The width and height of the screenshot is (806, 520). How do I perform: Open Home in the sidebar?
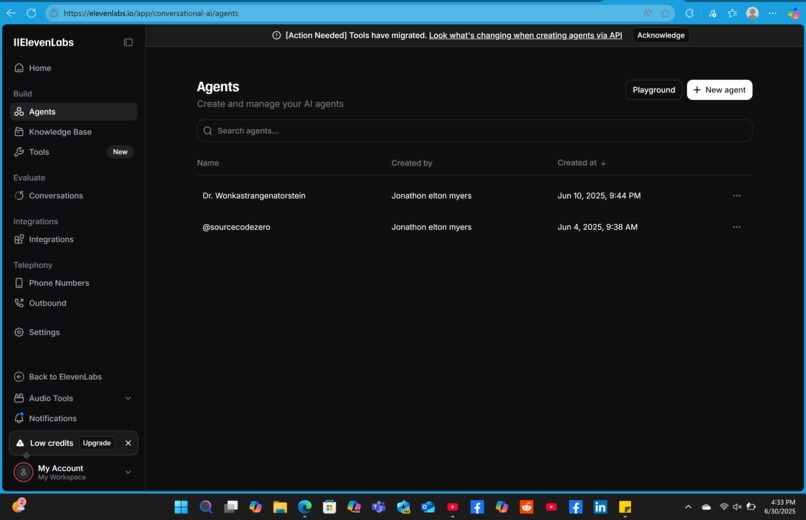40,68
